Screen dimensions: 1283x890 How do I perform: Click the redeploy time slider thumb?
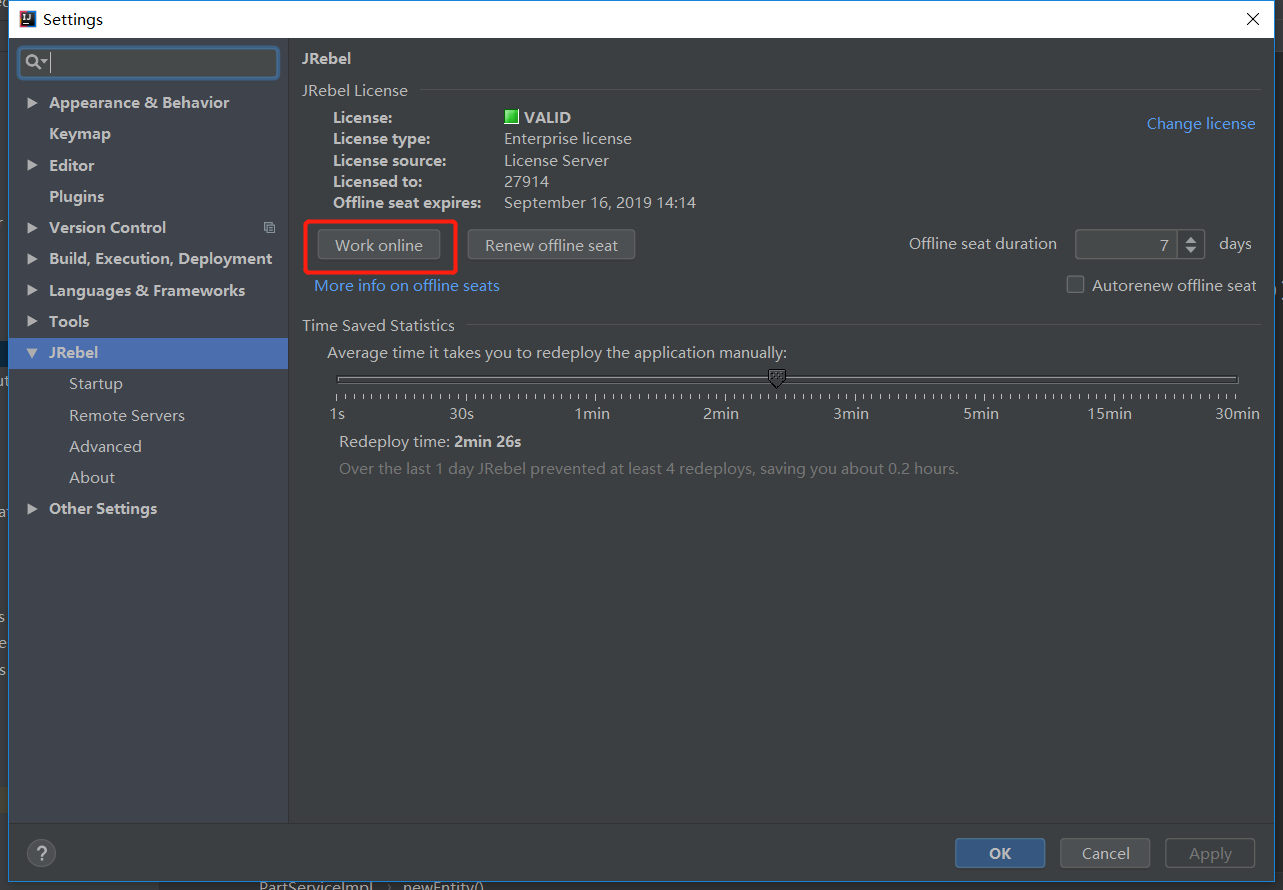tap(776, 378)
